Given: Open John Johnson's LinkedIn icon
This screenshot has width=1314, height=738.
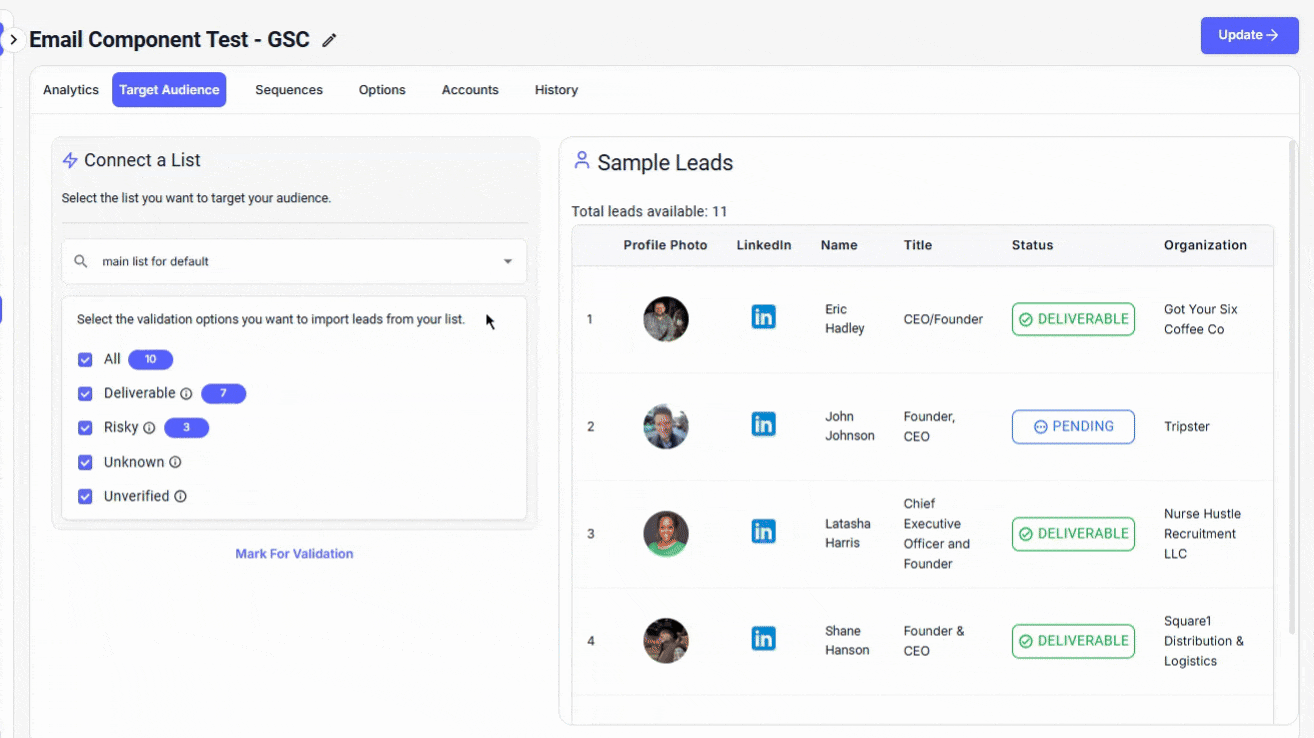Looking at the screenshot, I should (x=763, y=425).
